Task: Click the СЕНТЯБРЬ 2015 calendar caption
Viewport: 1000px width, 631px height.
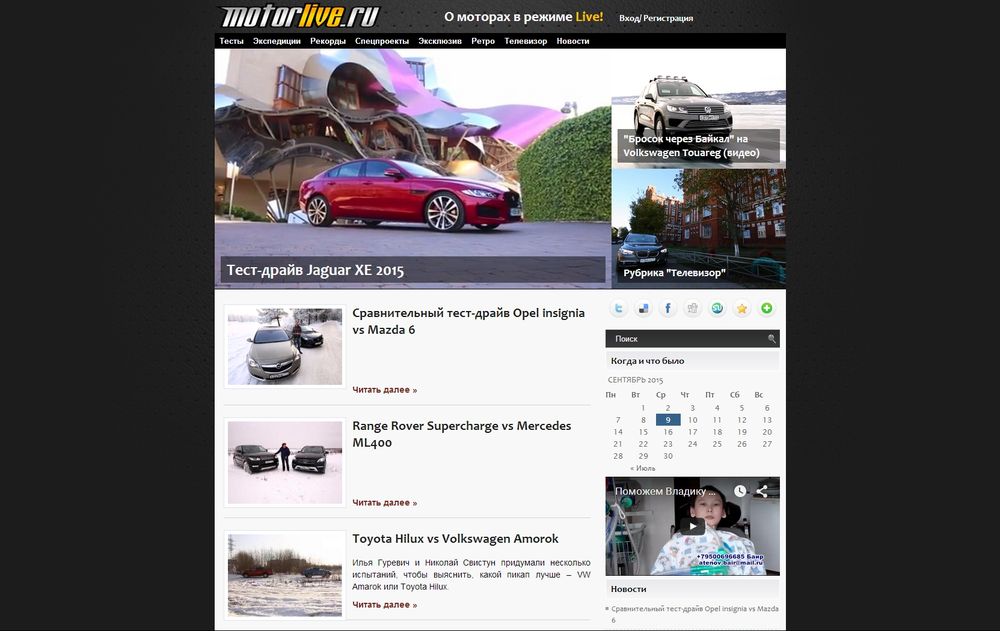Action: pyautogui.click(x=635, y=380)
